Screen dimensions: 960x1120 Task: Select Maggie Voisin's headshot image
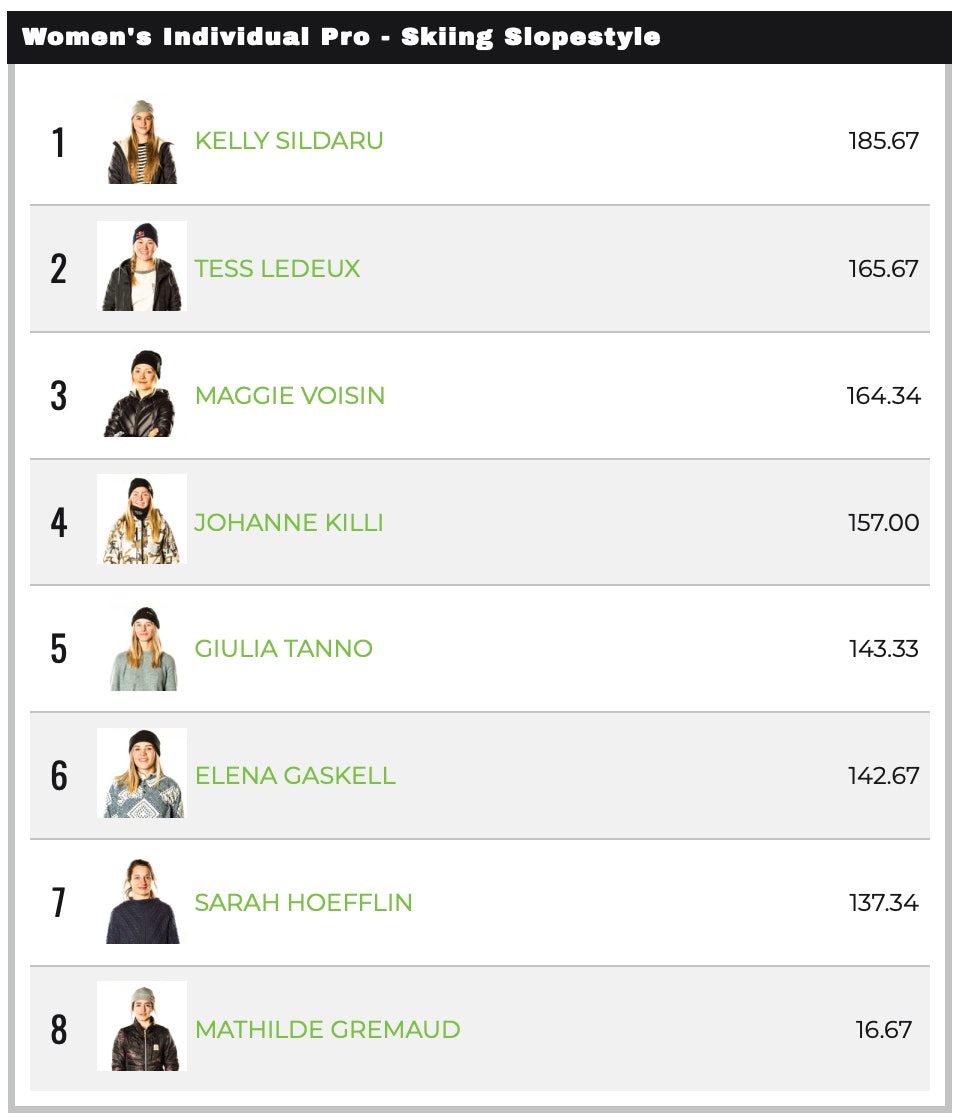tap(142, 394)
